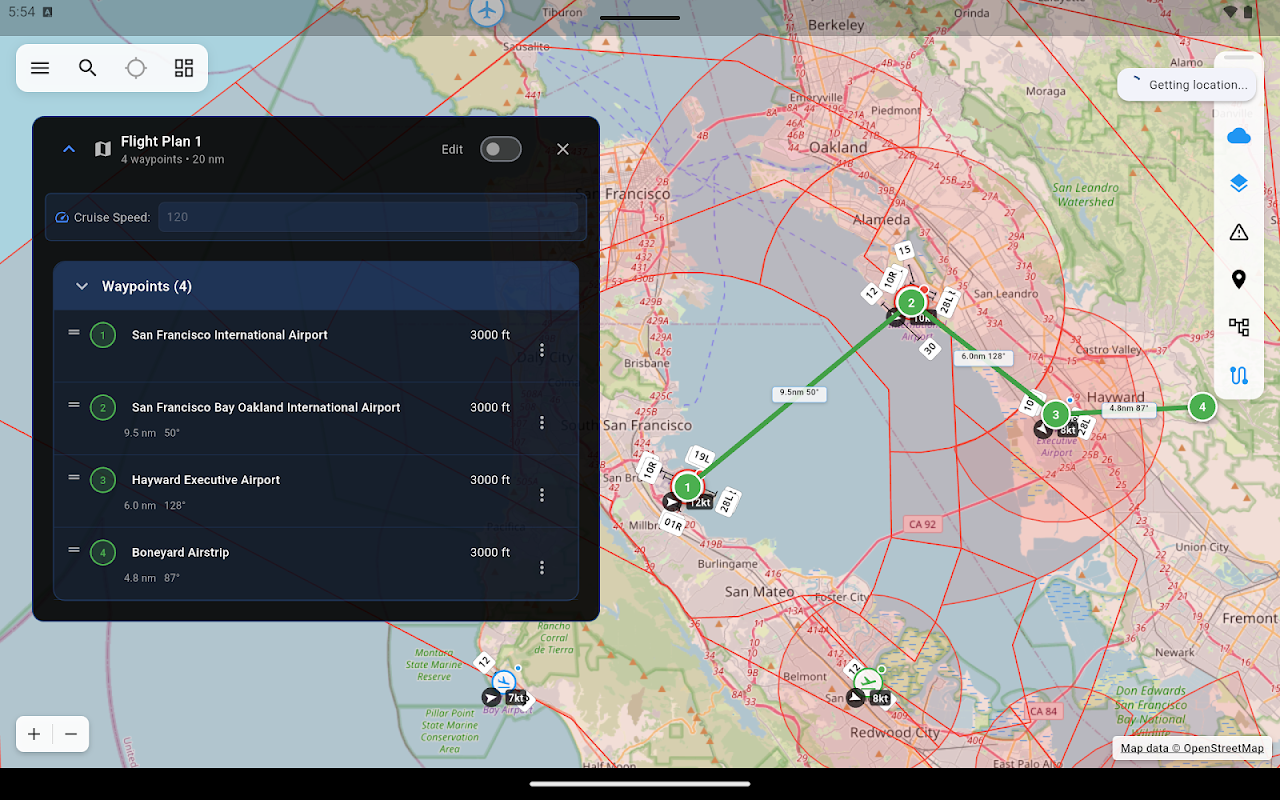Select the blue airport marker near Pillar Point
1280x800 pixels.
coord(503,680)
